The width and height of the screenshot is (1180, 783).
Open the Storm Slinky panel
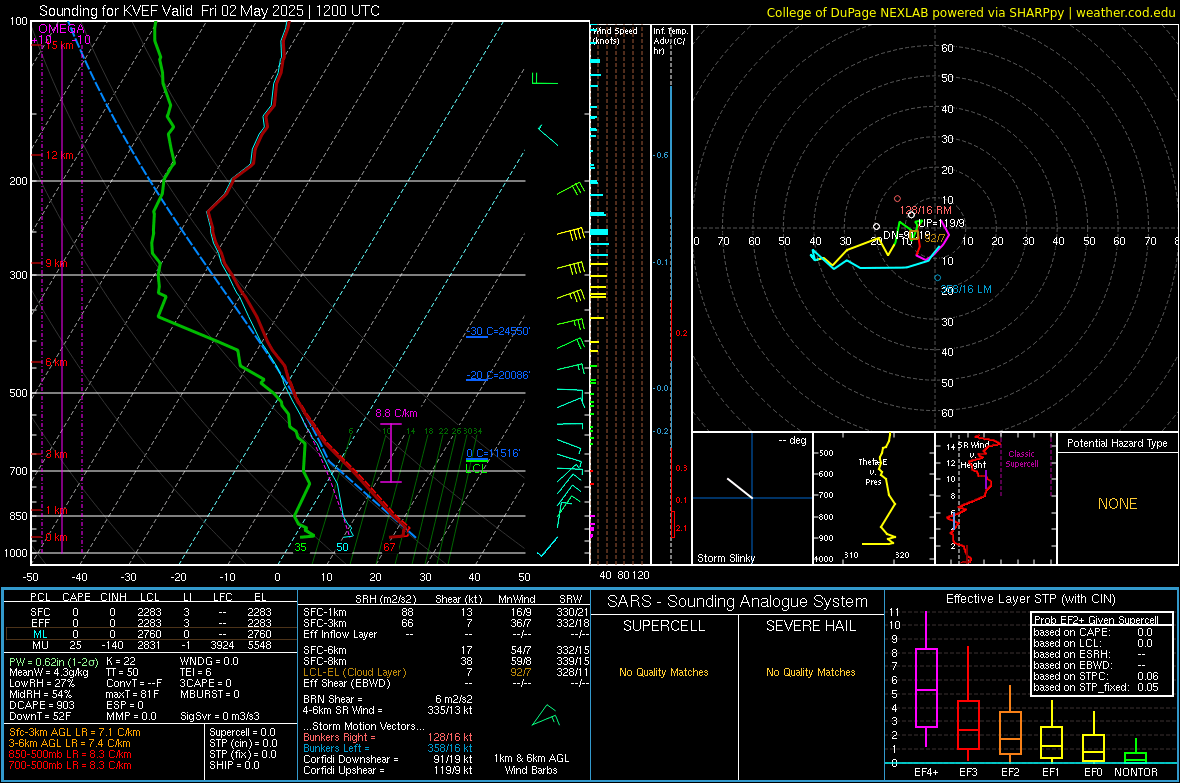coord(752,498)
